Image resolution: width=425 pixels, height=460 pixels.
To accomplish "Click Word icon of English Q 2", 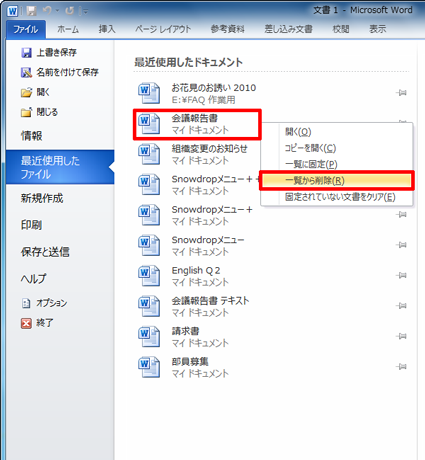I will click(x=149, y=276).
